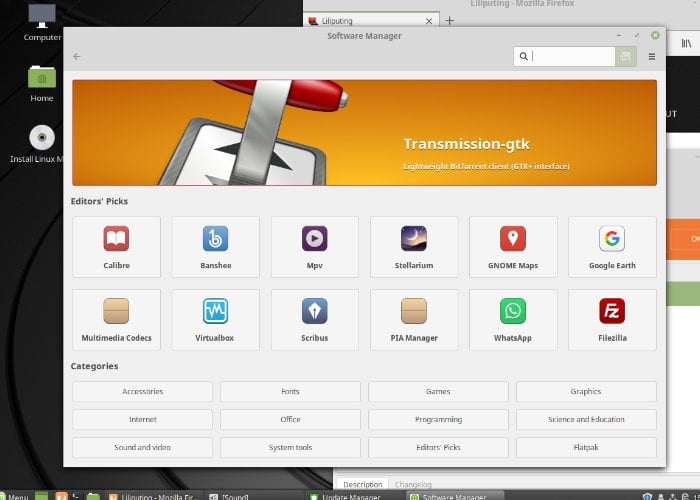Browse the Programming category

coord(438,419)
